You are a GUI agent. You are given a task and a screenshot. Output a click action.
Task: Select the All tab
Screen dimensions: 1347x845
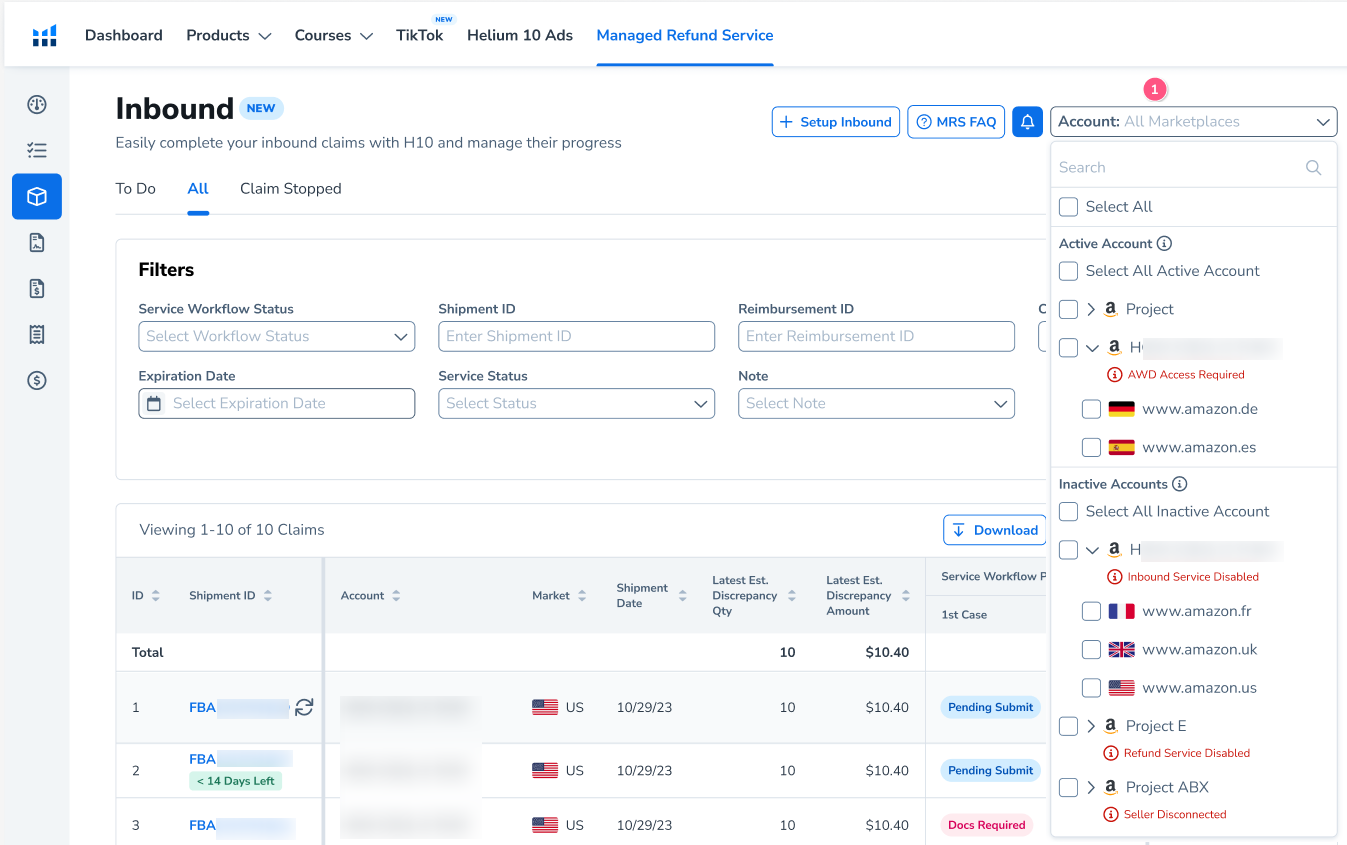point(198,189)
